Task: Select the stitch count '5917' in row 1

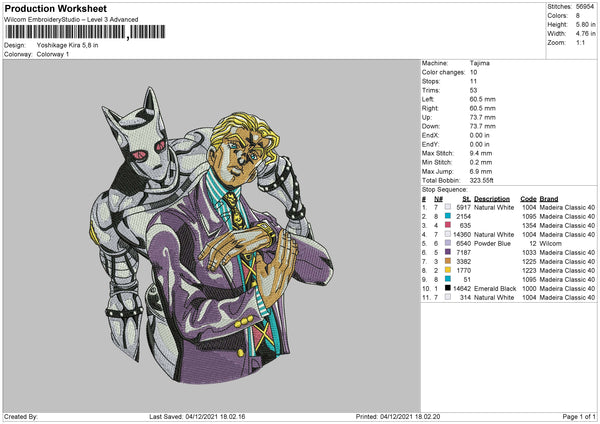Action: [463, 207]
